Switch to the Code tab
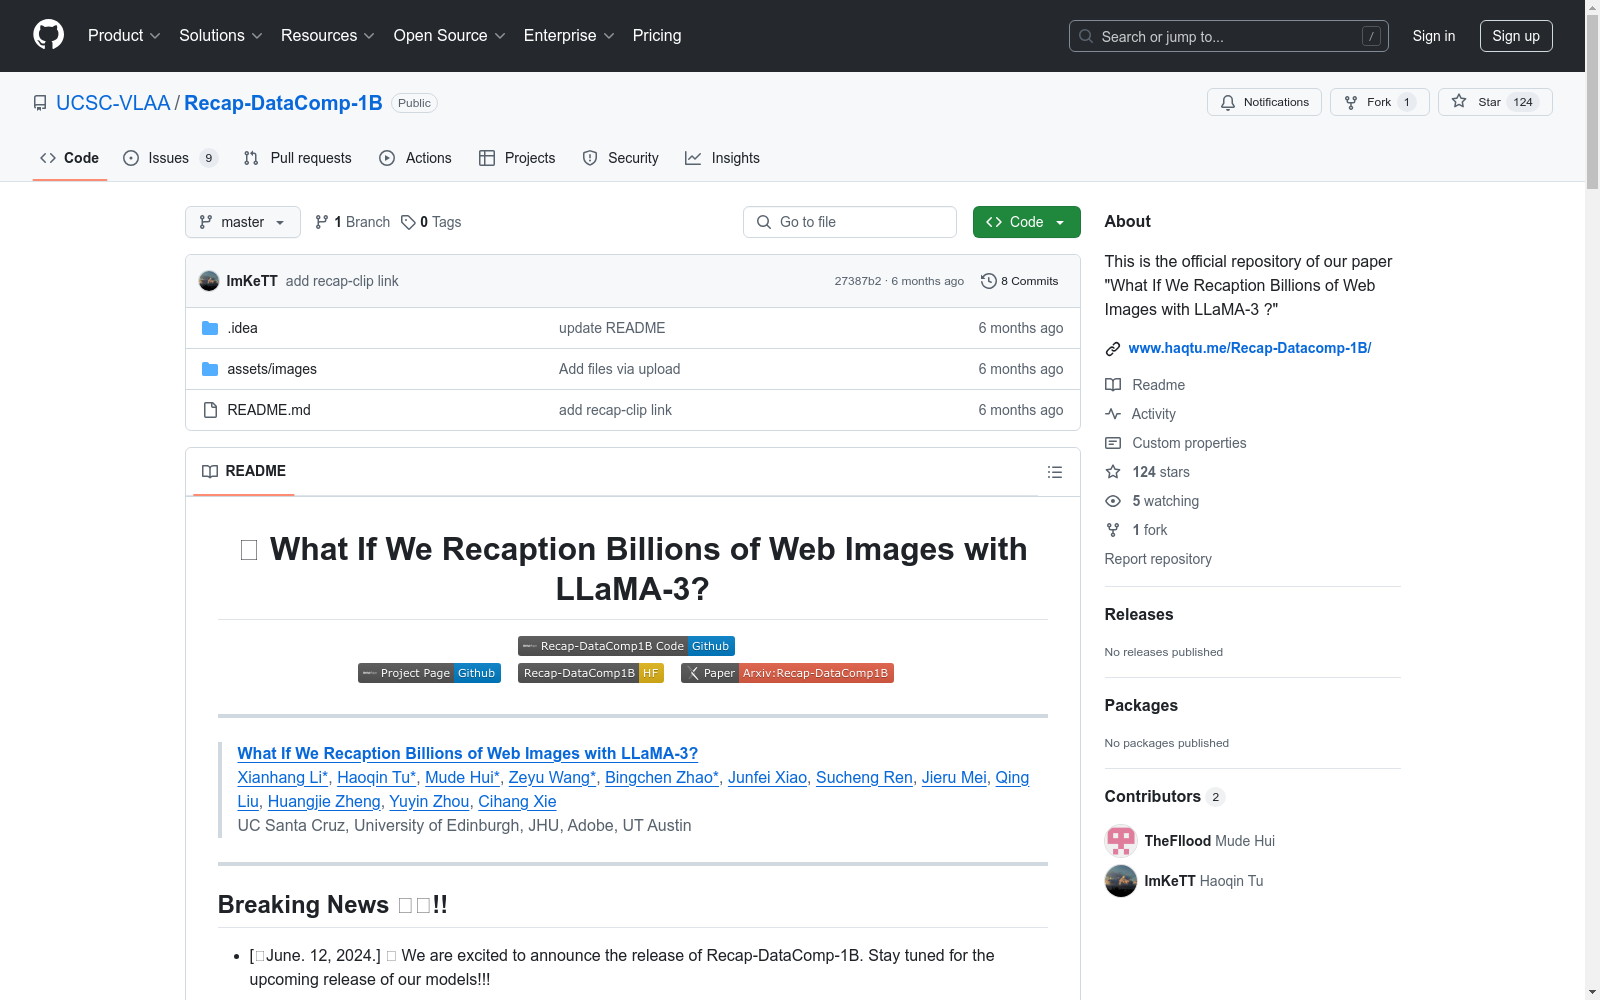 coord(69,158)
